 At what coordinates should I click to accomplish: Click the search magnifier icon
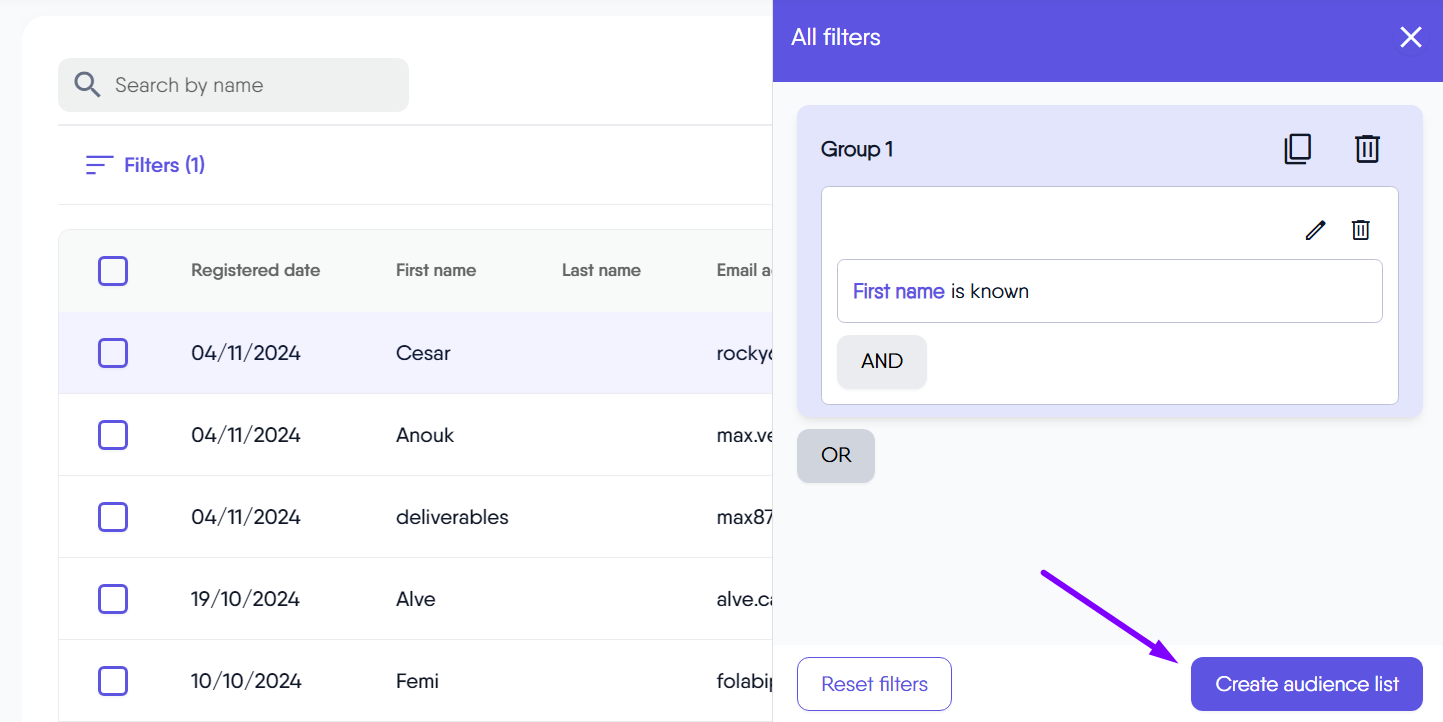88,85
